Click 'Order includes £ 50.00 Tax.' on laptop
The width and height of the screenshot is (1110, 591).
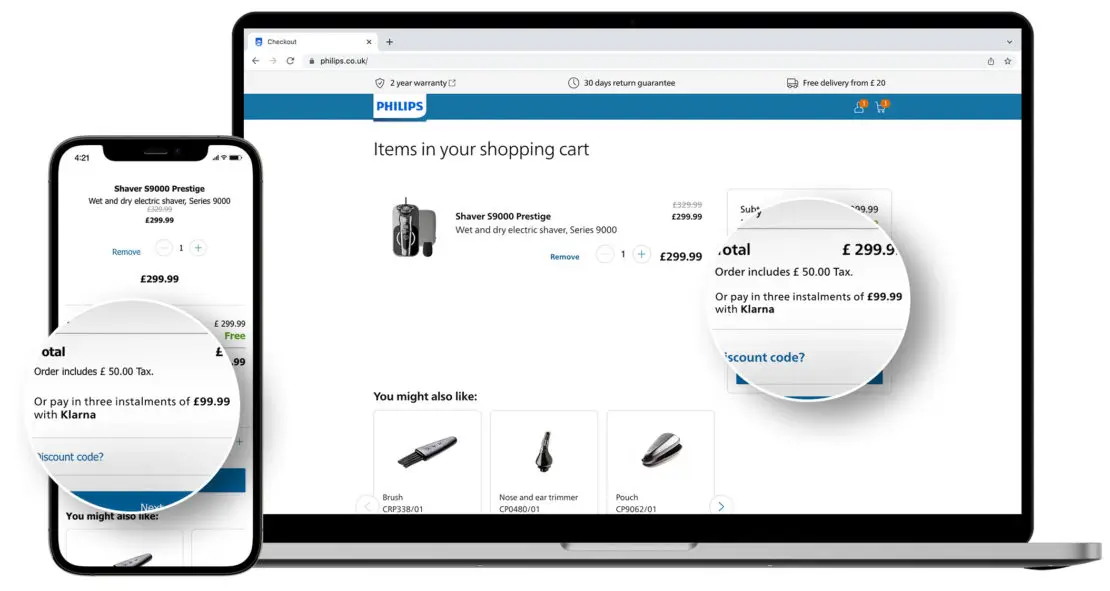coord(784,272)
